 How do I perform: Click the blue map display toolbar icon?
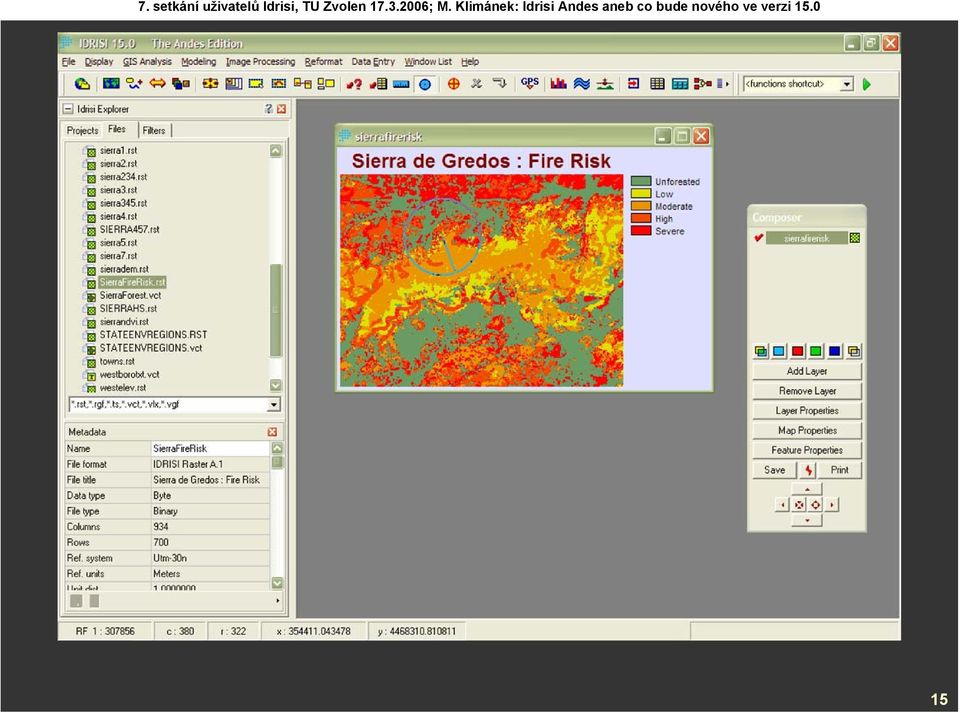coord(111,83)
